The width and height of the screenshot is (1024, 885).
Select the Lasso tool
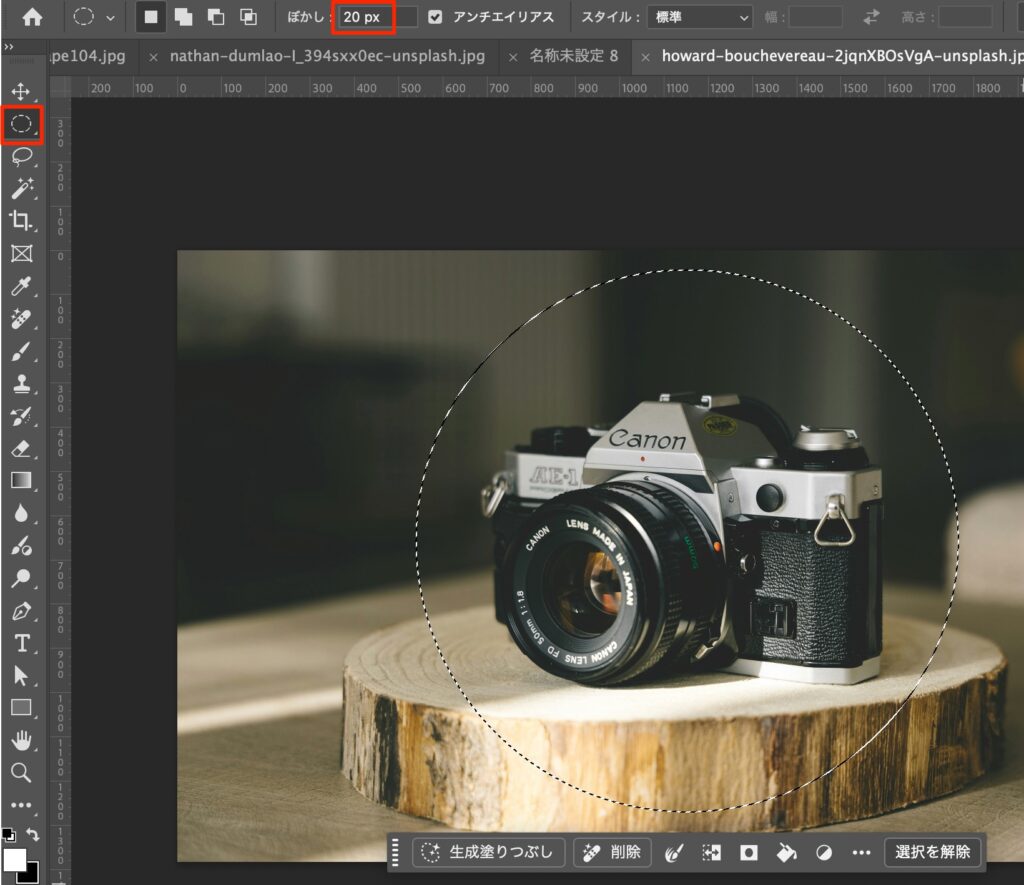[22, 157]
